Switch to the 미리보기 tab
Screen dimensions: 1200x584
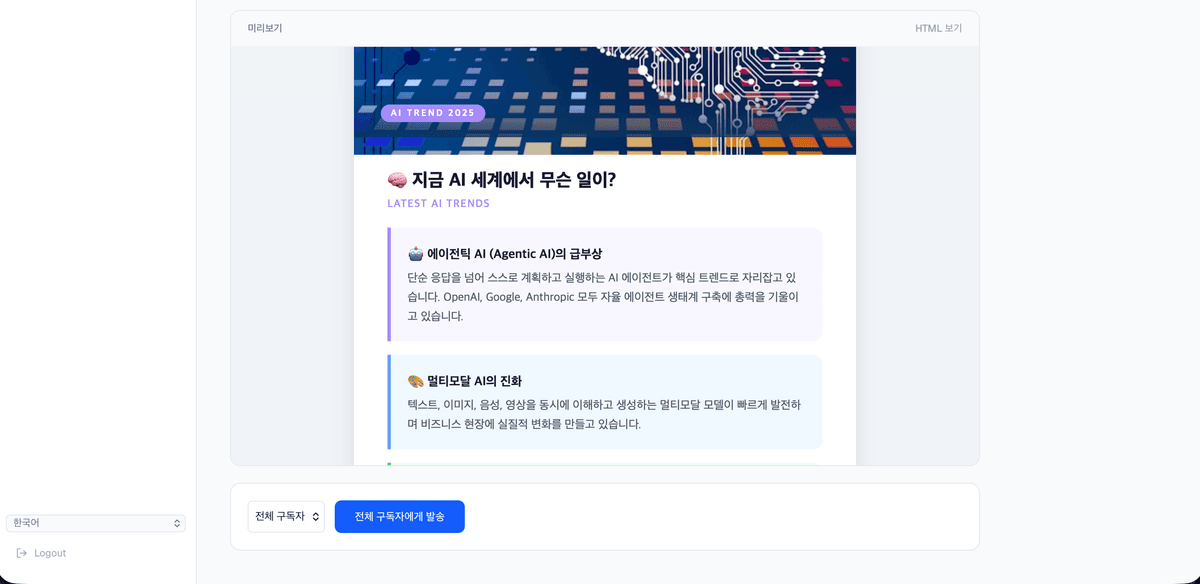click(x=265, y=28)
